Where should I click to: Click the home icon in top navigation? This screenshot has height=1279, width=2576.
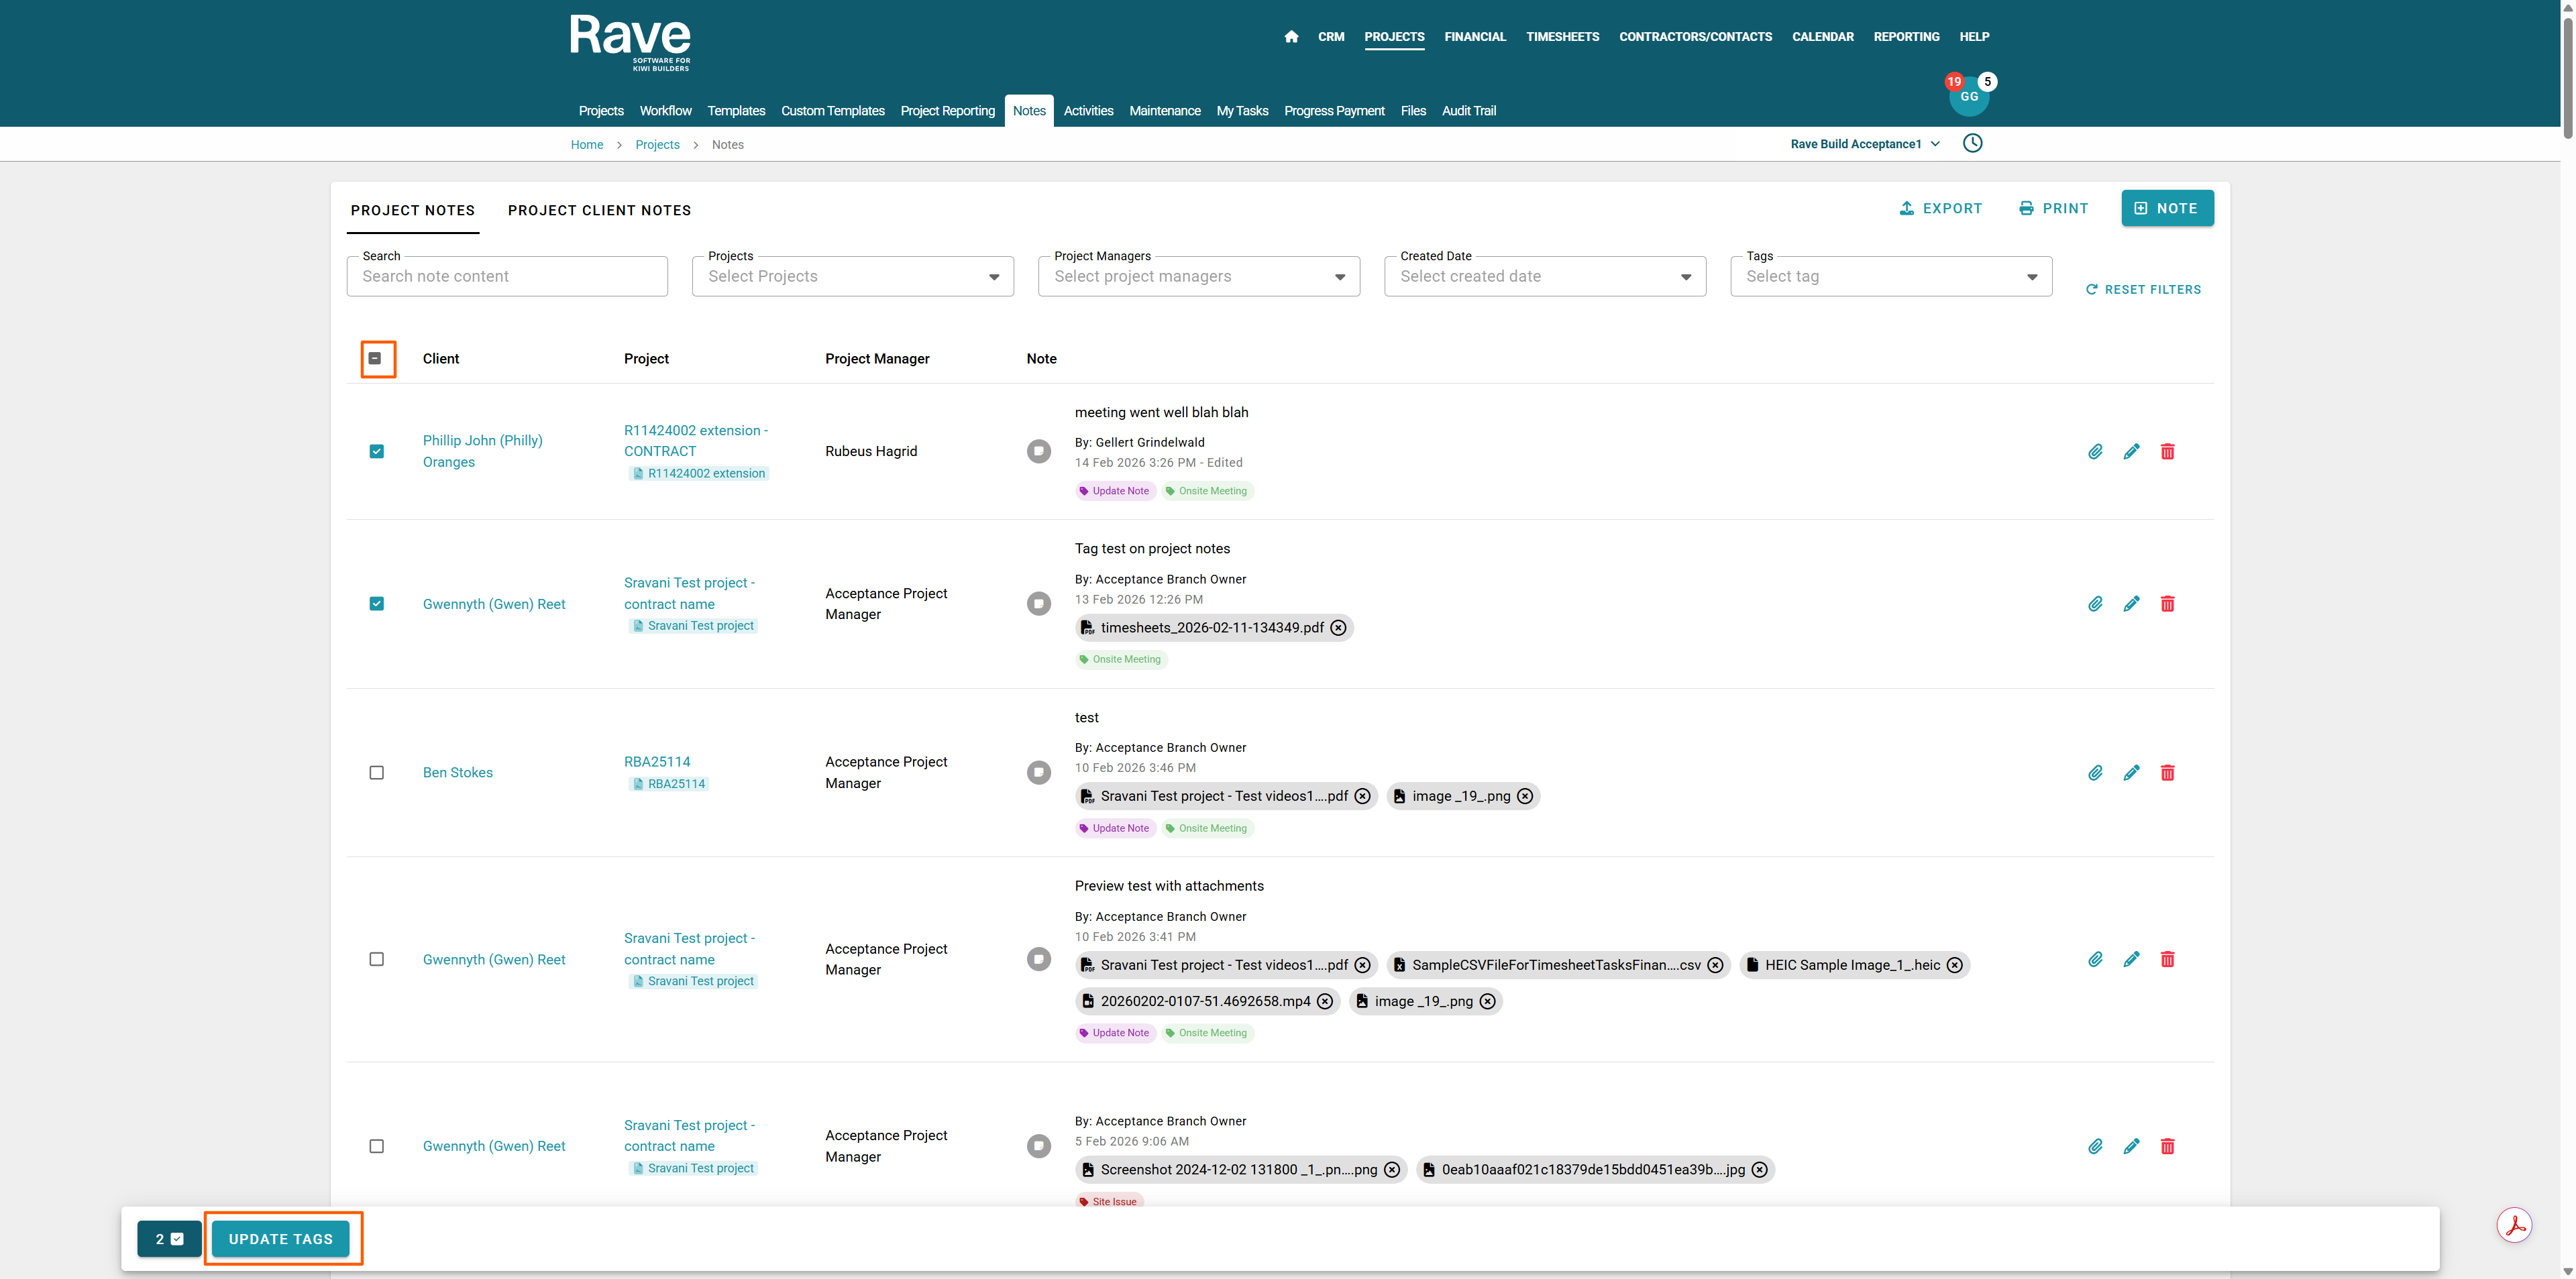1291,37
